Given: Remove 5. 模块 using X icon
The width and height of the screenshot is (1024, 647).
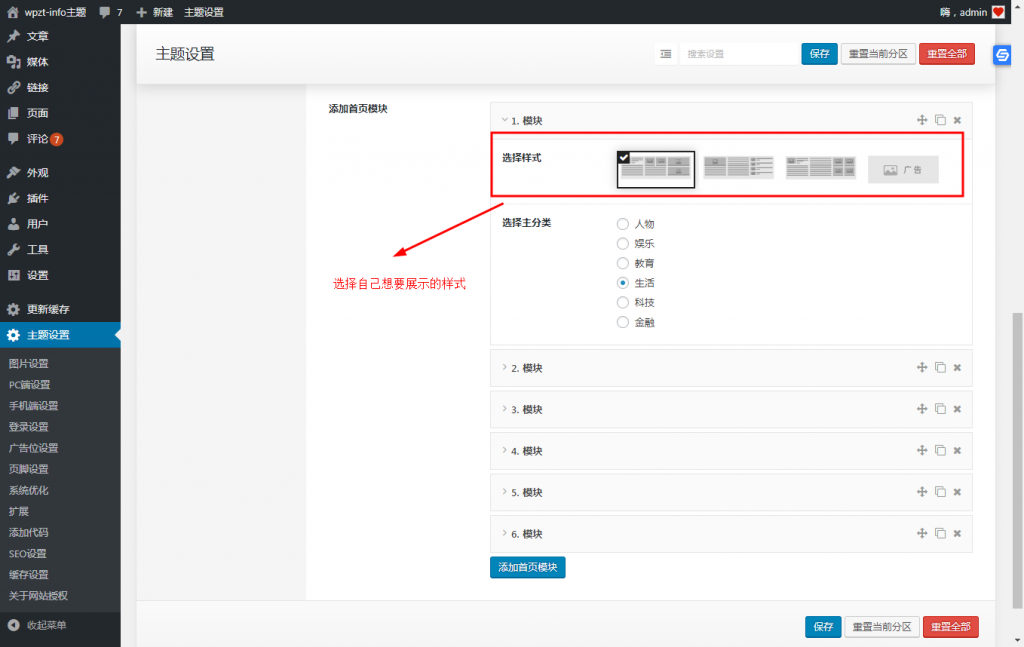Looking at the screenshot, I should point(957,492).
